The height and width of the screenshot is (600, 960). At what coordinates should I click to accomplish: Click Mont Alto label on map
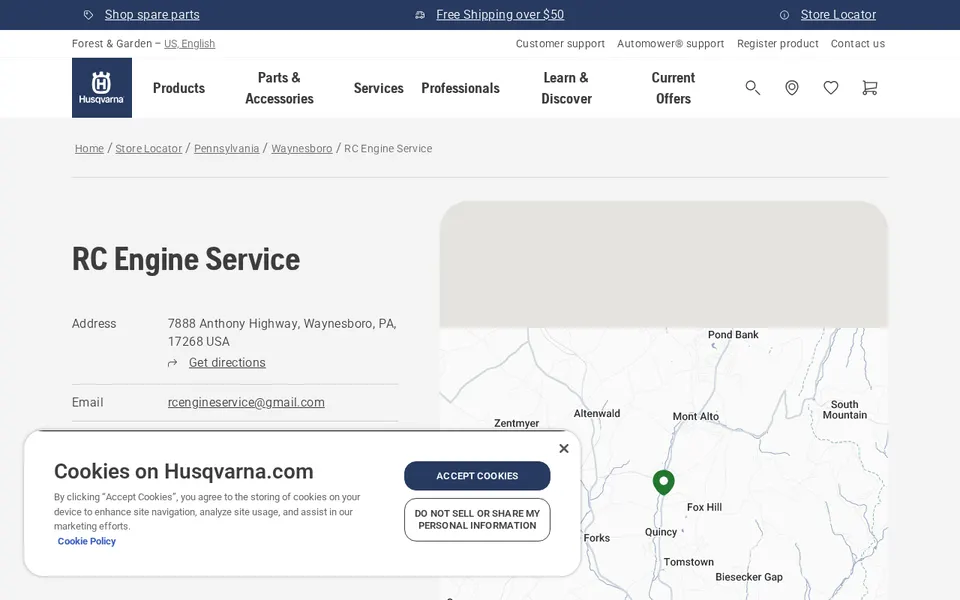click(x=696, y=416)
